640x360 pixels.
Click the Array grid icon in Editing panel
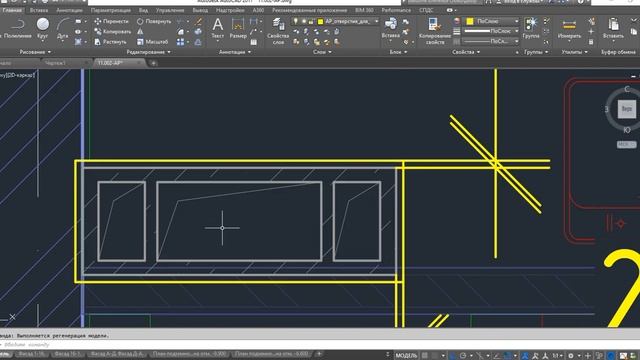[180, 42]
